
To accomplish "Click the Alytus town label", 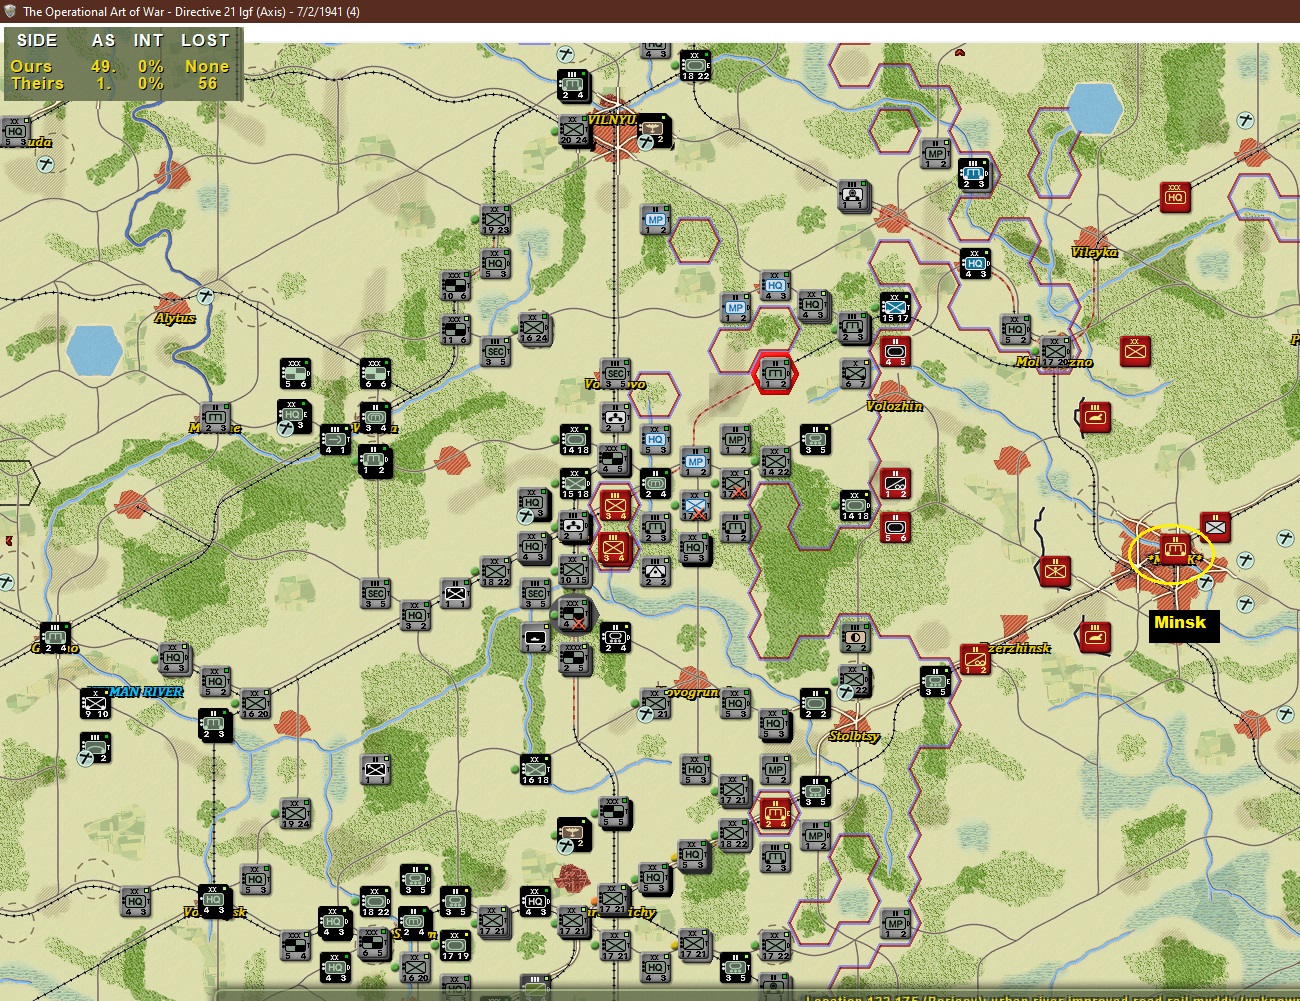I will pyautogui.click(x=175, y=318).
